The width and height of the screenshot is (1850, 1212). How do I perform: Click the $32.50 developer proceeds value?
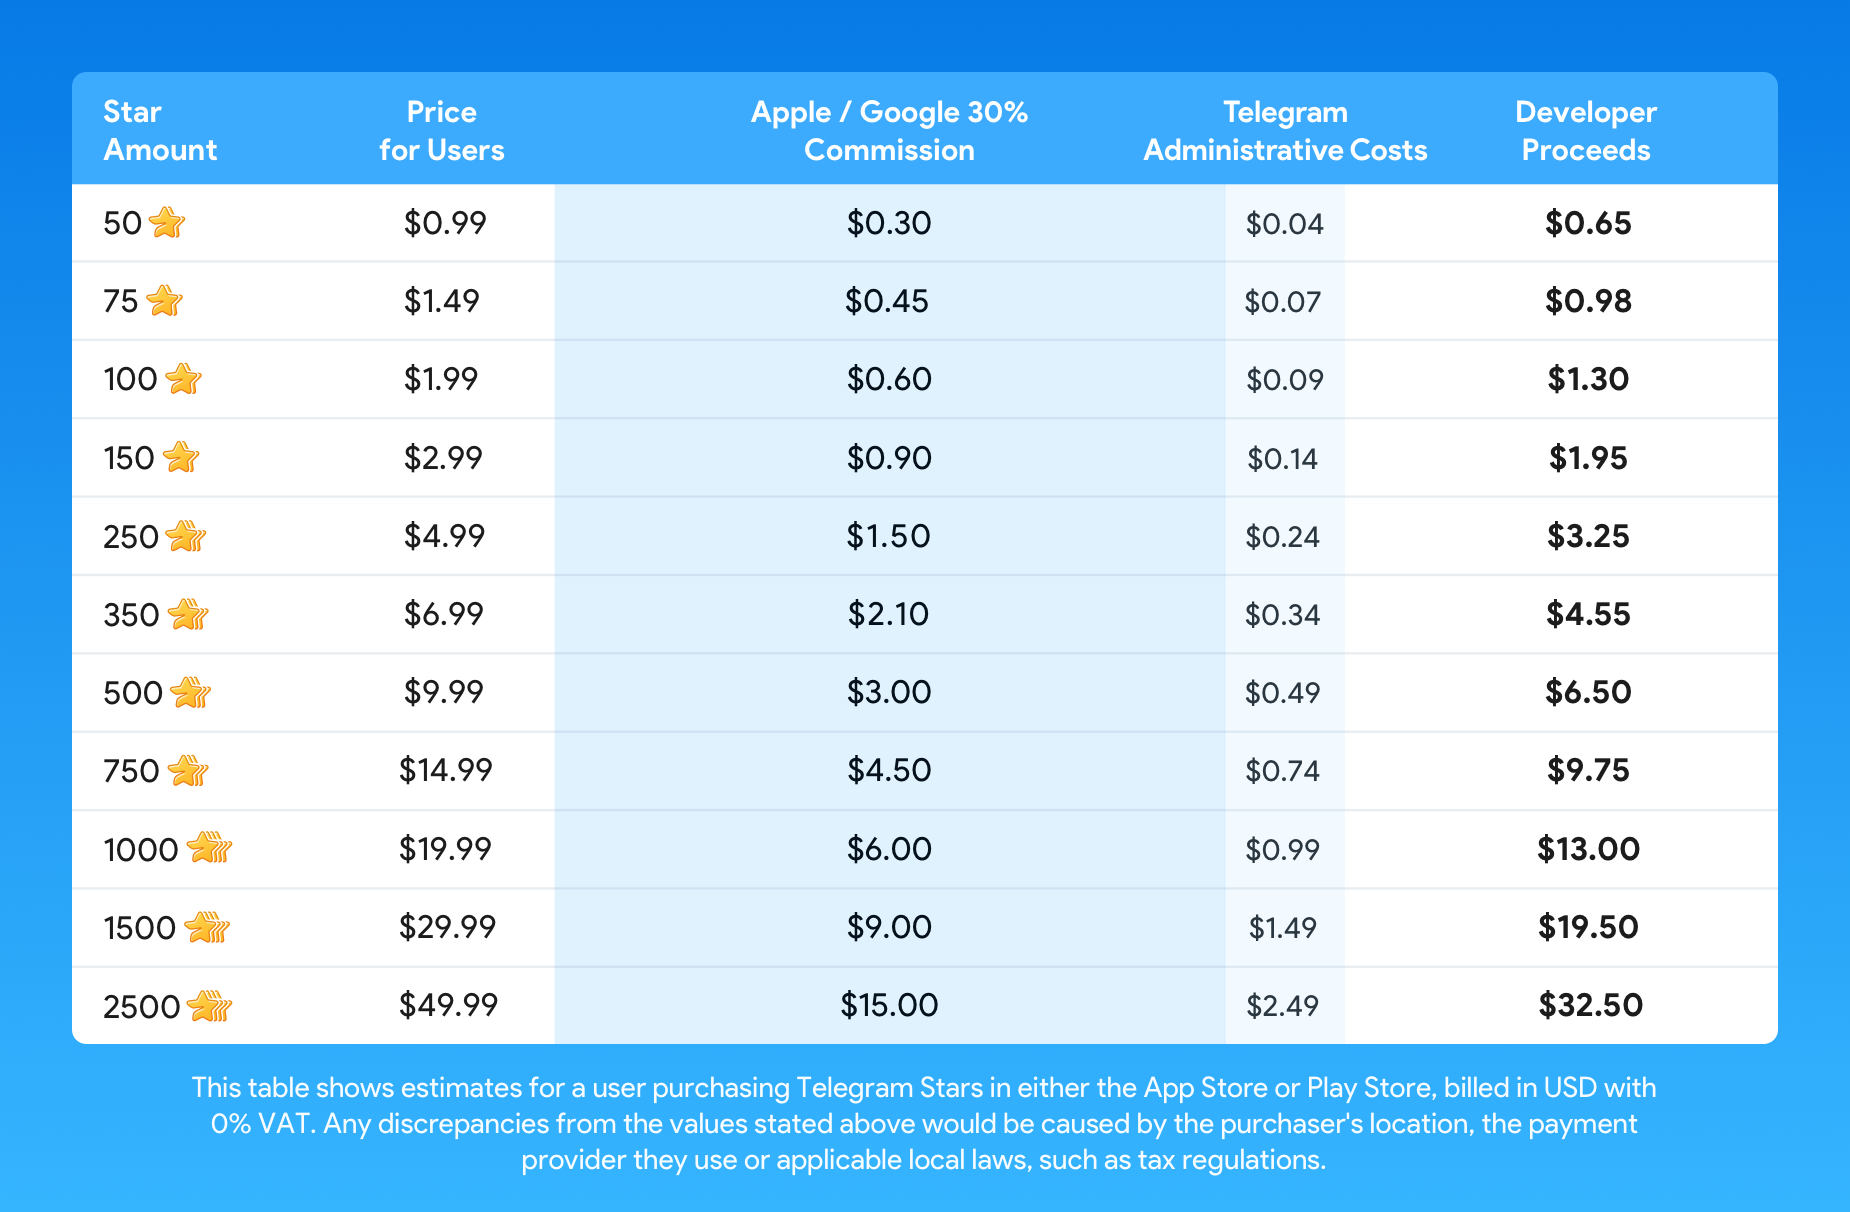click(1590, 1005)
